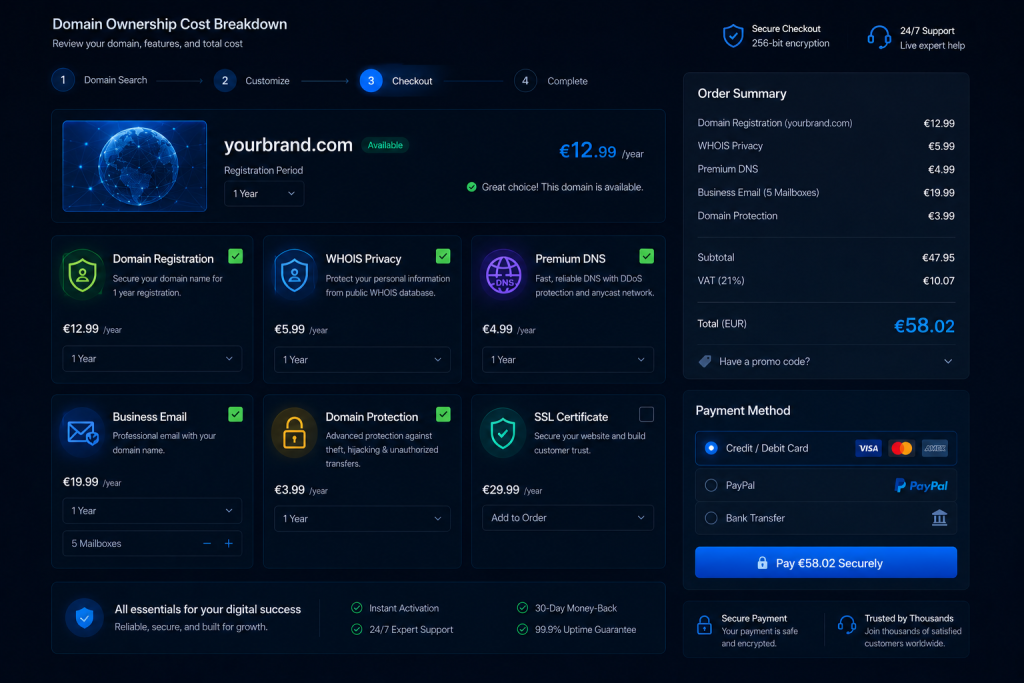Uncheck the Business Email checkbox
1024x683 pixels.
(x=236, y=414)
